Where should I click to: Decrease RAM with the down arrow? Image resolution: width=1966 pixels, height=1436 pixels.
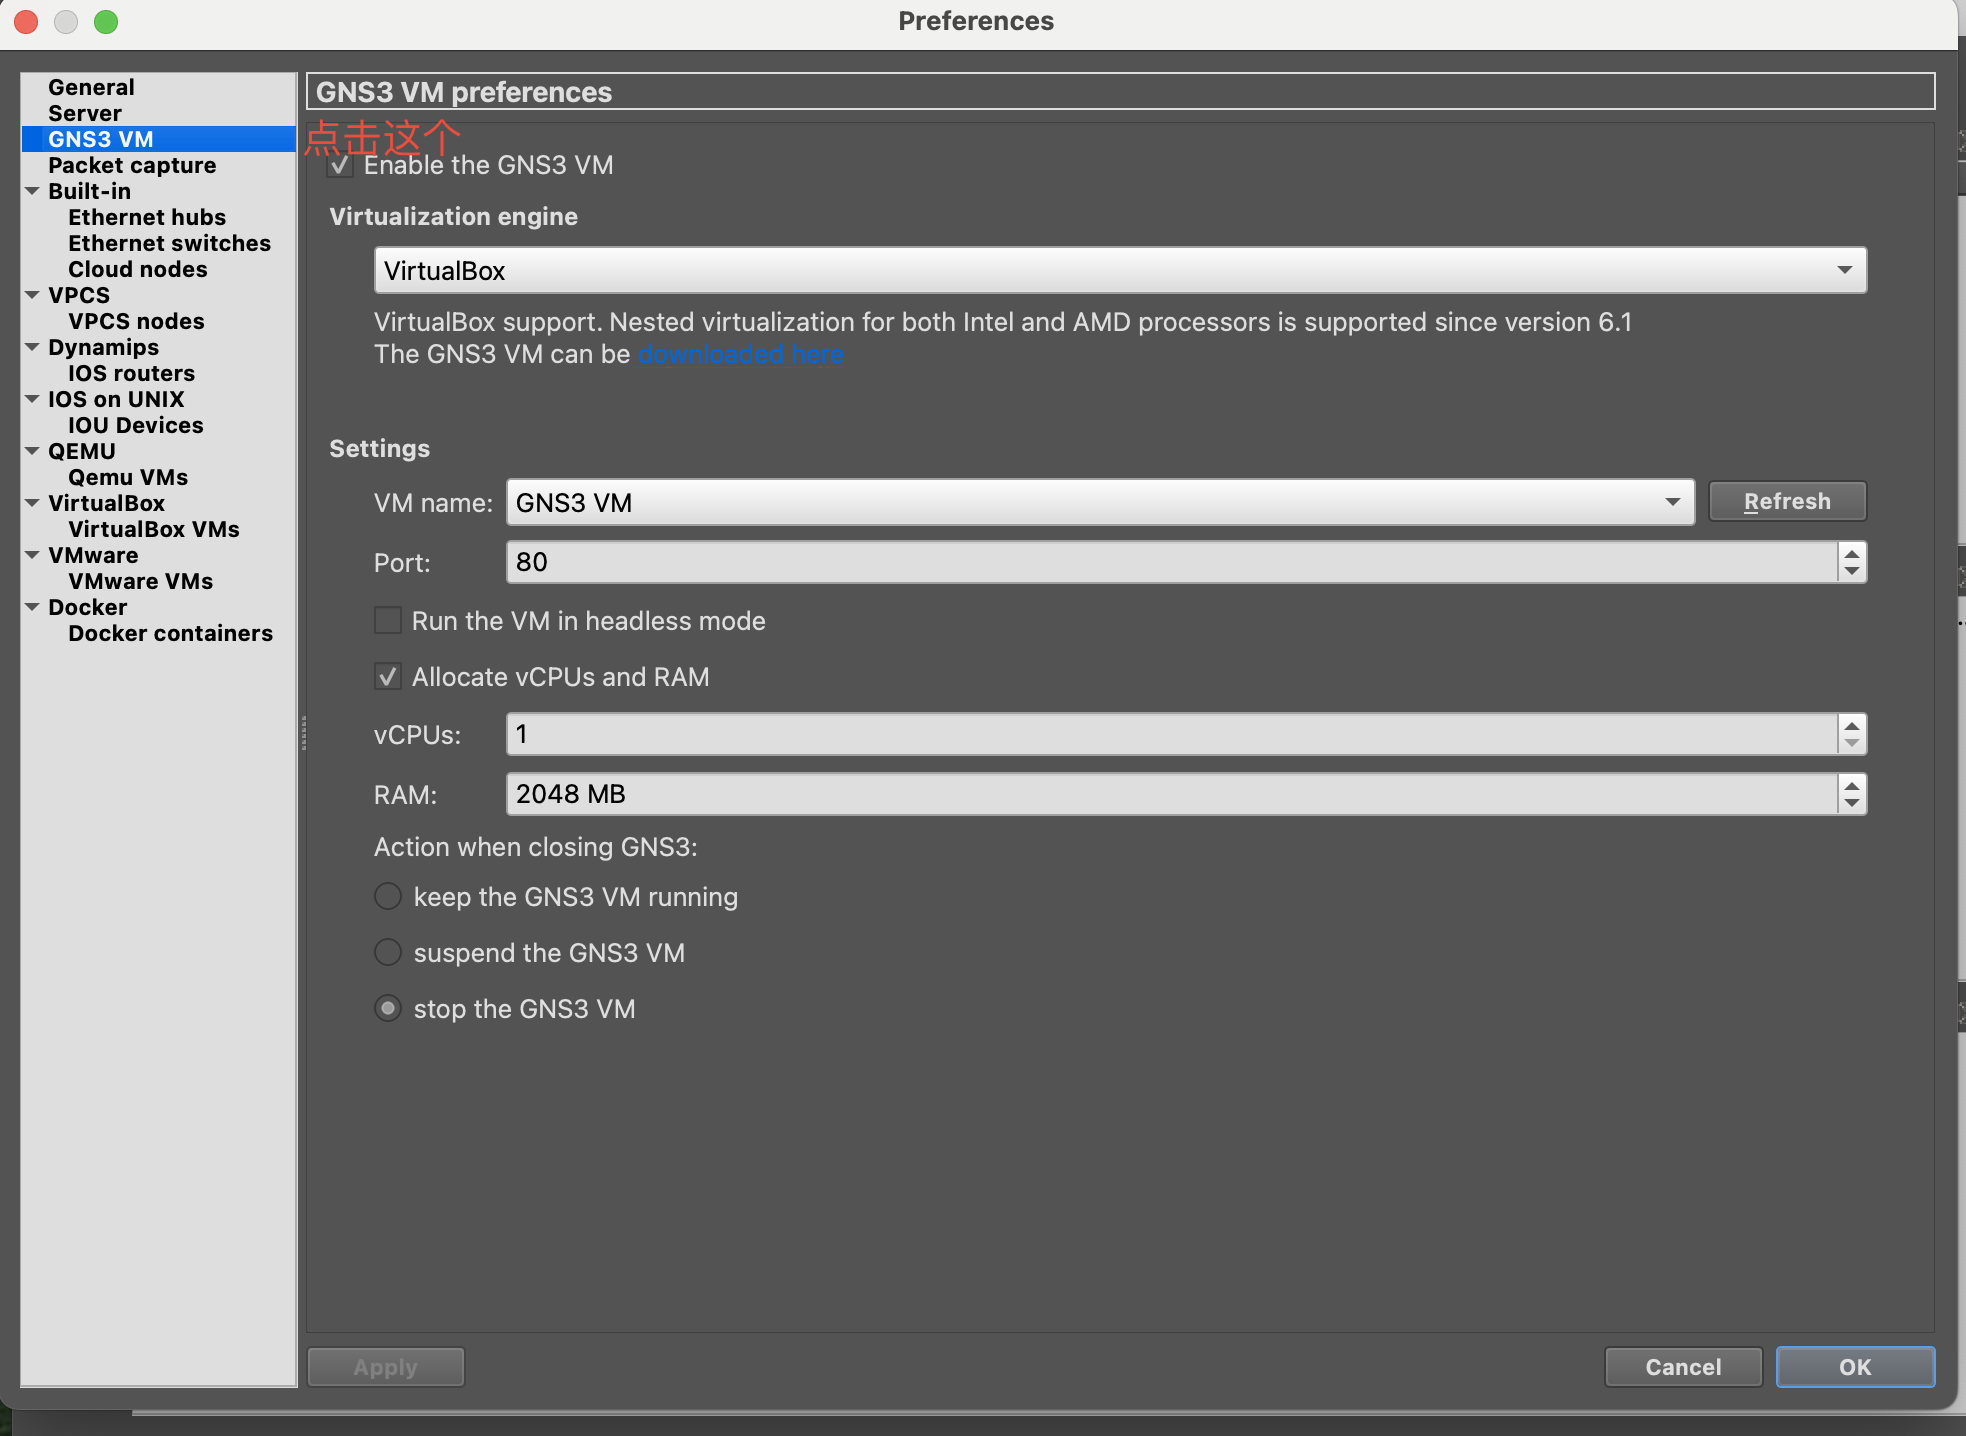(x=1852, y=803)
